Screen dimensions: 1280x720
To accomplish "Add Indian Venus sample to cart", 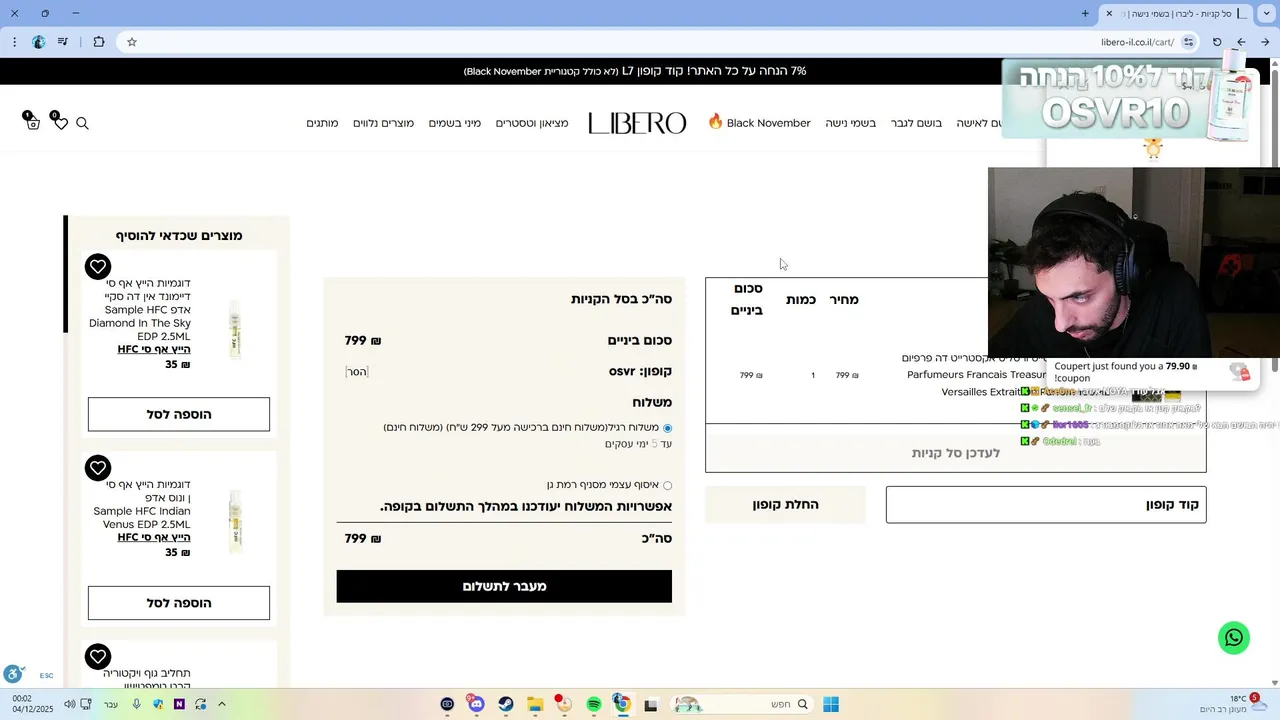I will (x=179, y=603).
